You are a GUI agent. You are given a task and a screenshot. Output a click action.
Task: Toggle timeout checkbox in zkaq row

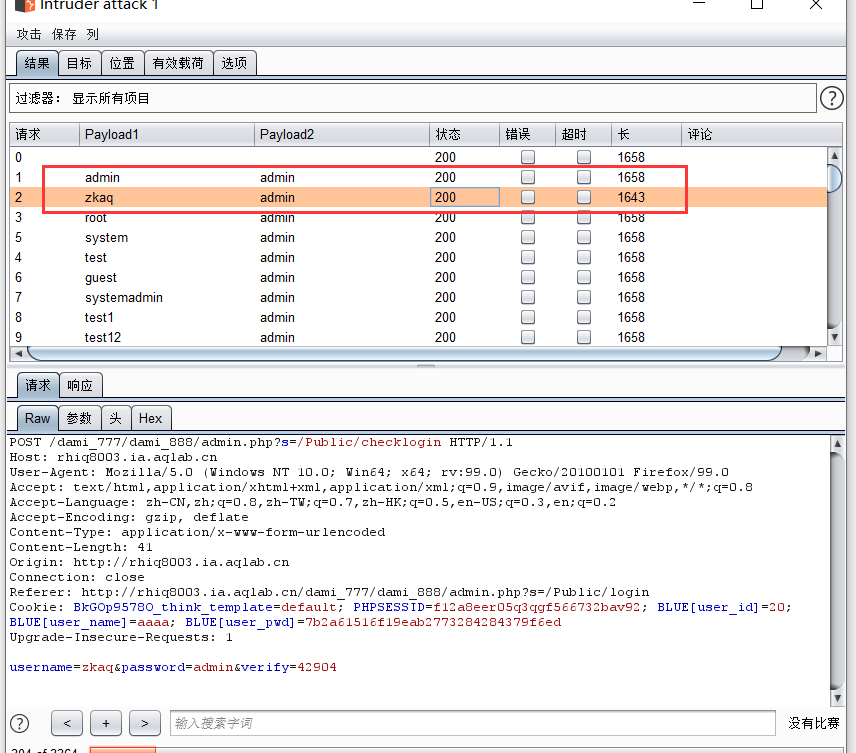click(584, 197)
